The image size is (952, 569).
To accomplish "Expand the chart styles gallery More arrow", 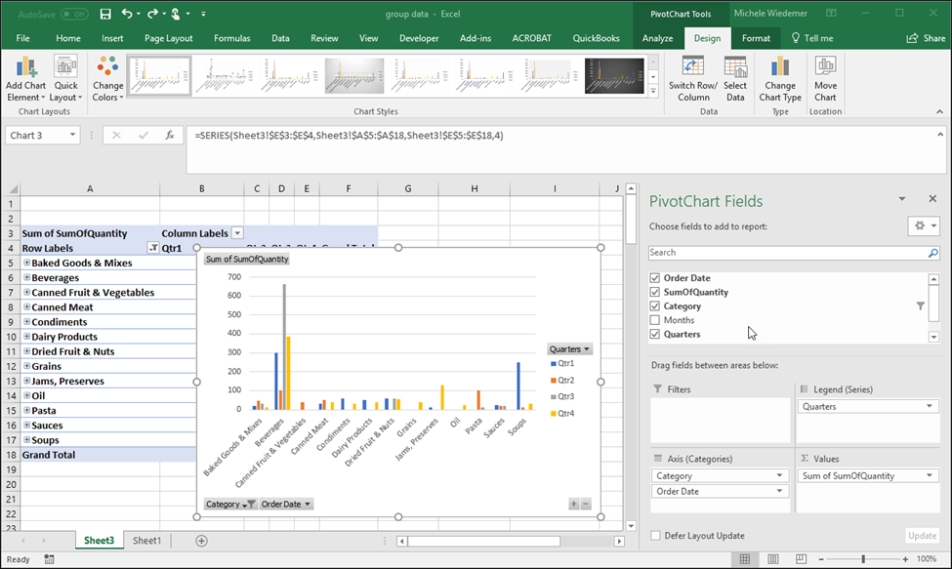I will coord(653,92).
